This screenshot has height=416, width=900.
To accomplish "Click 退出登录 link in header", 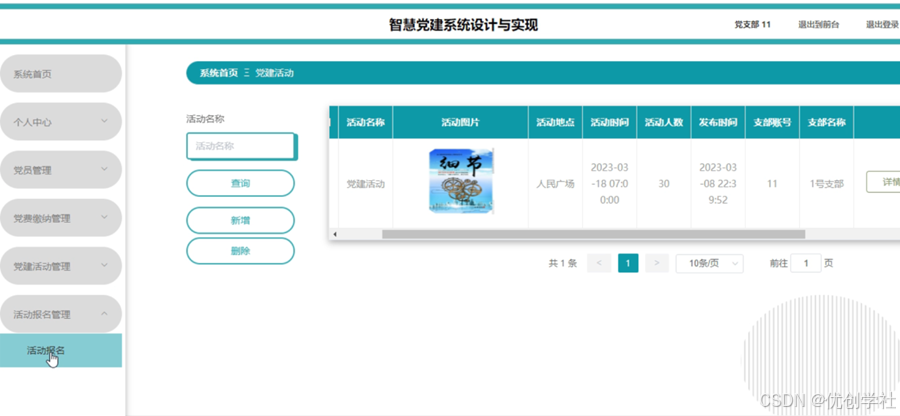I will (883, 25).
